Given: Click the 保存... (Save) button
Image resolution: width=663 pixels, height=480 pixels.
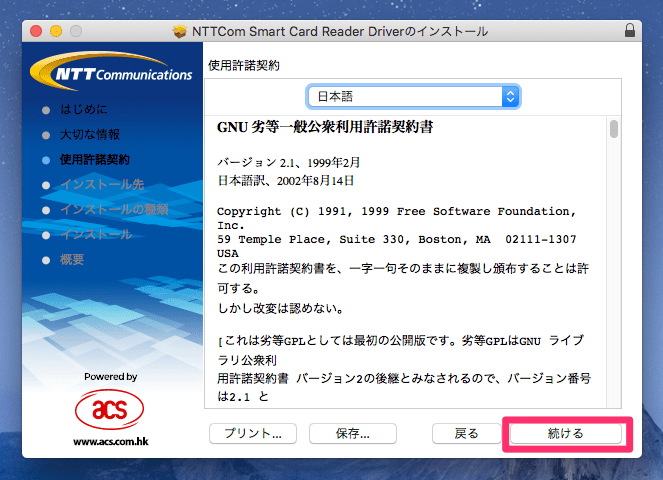Looking at the screenshot, I should coord(353,433).
